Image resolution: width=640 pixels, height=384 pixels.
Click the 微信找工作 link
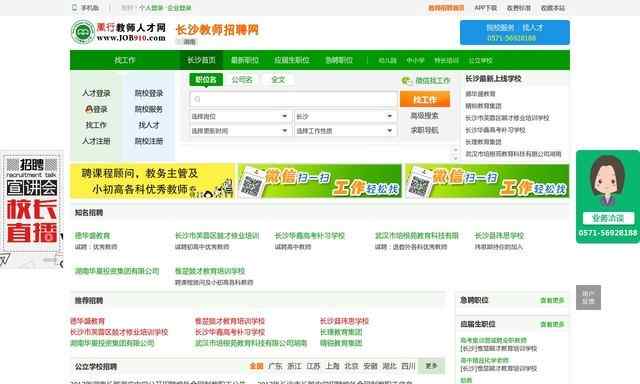[432, 81]
